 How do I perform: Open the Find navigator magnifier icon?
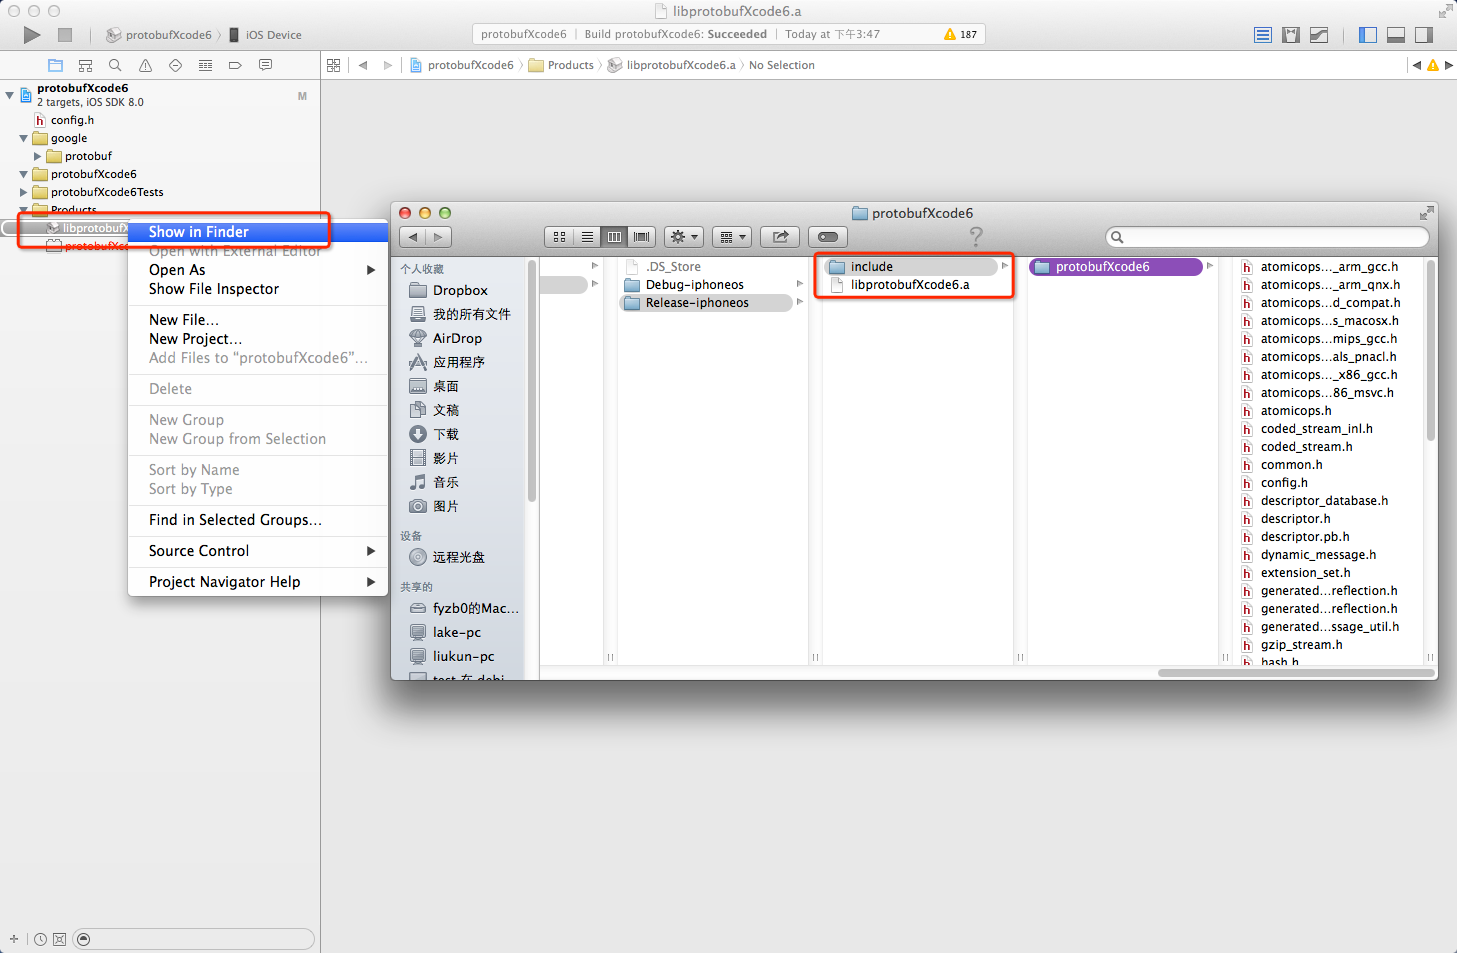115,65
